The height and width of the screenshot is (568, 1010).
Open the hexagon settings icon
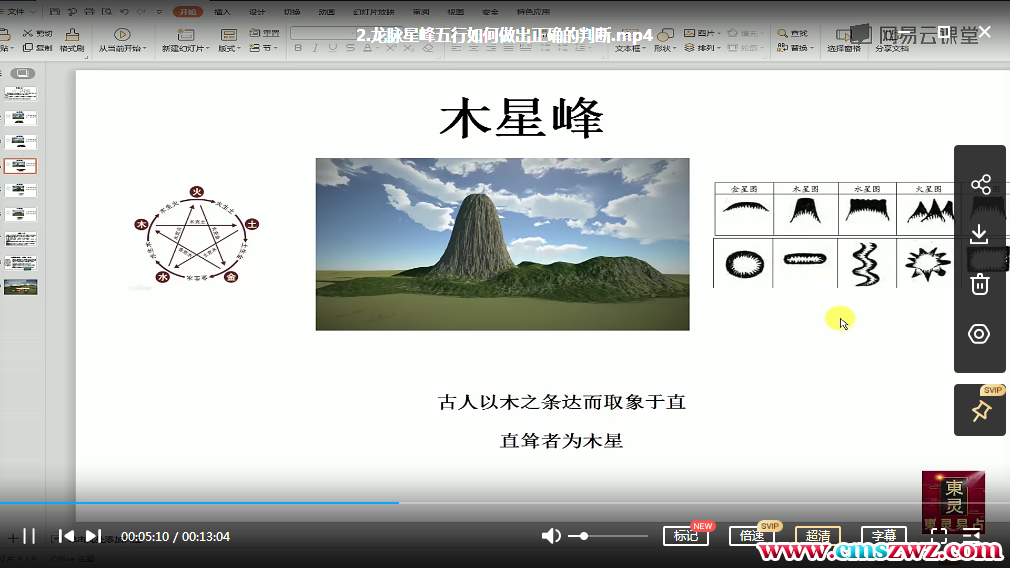(980, 334)
